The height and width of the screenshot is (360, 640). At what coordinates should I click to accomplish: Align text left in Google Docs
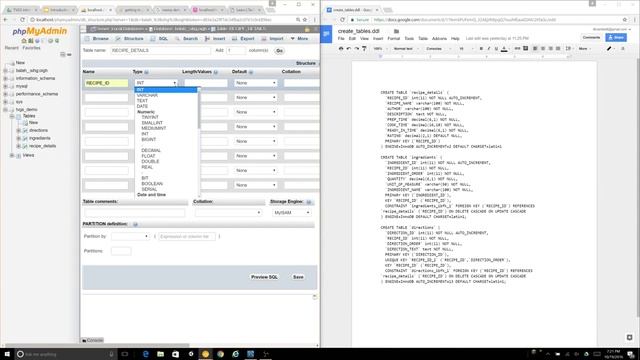tap(535, 49)
